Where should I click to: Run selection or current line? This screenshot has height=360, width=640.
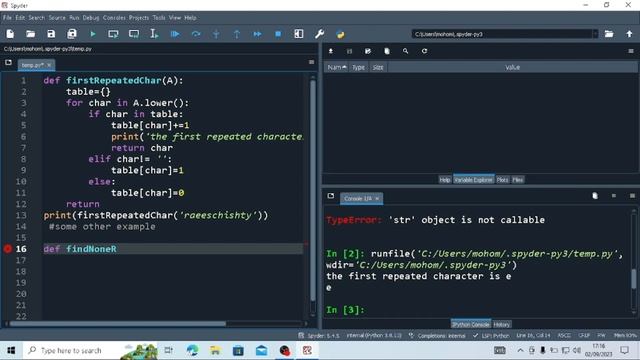point(154,34)
